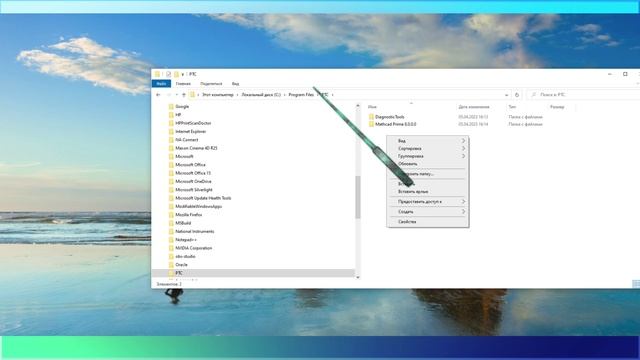Image resolution: width=640 pixels, height=360 pixels.
Task: Click the NVIDIA Corporation folder icon
Action: tap(171, 248)
